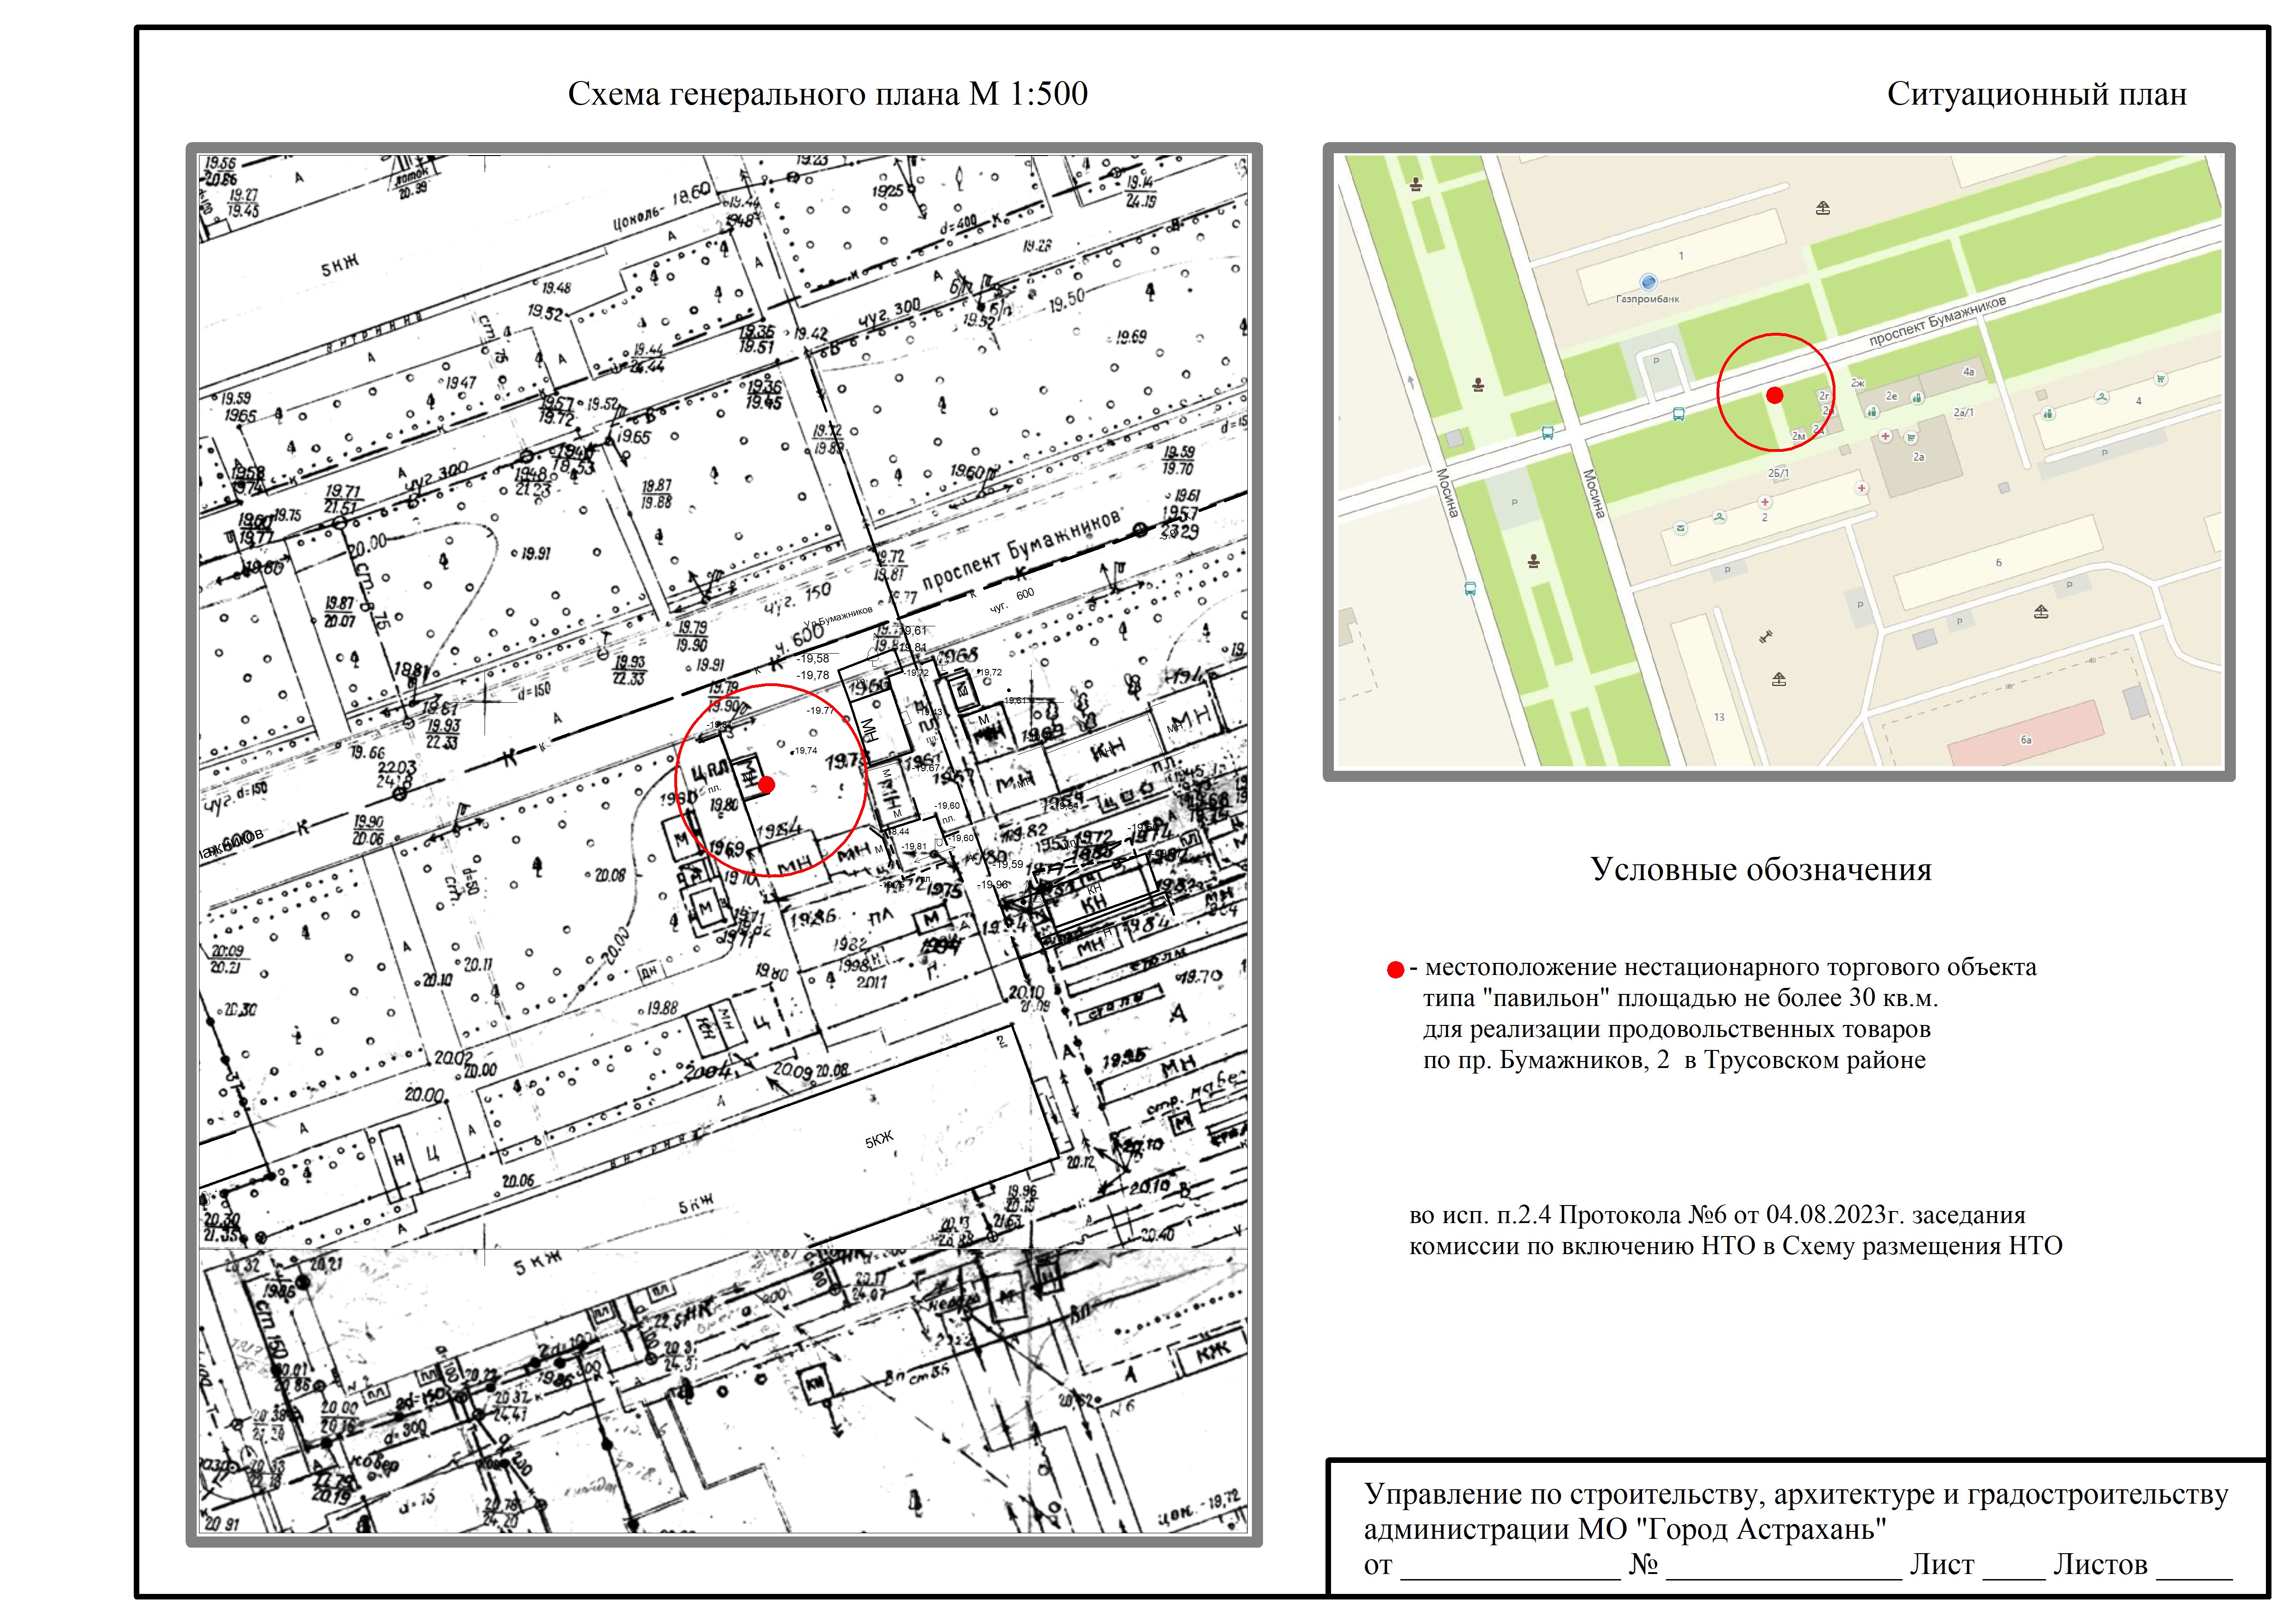This screenshot has width=2296, height=1624.
Task: Click red dot marker in legend
Action: (1395, 970)
